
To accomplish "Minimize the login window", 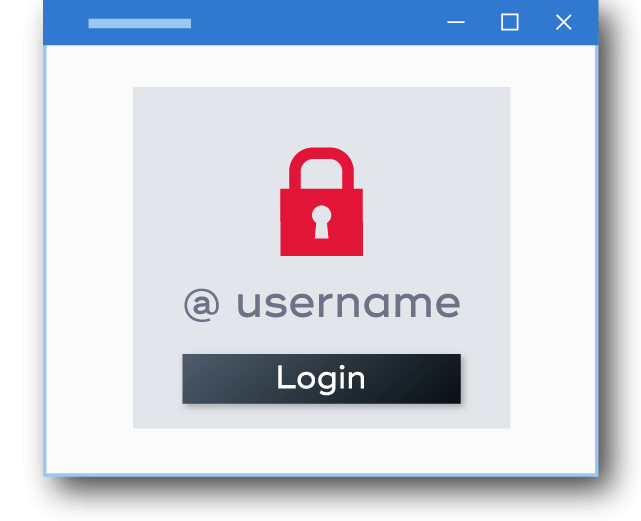I will pos(456,22).
